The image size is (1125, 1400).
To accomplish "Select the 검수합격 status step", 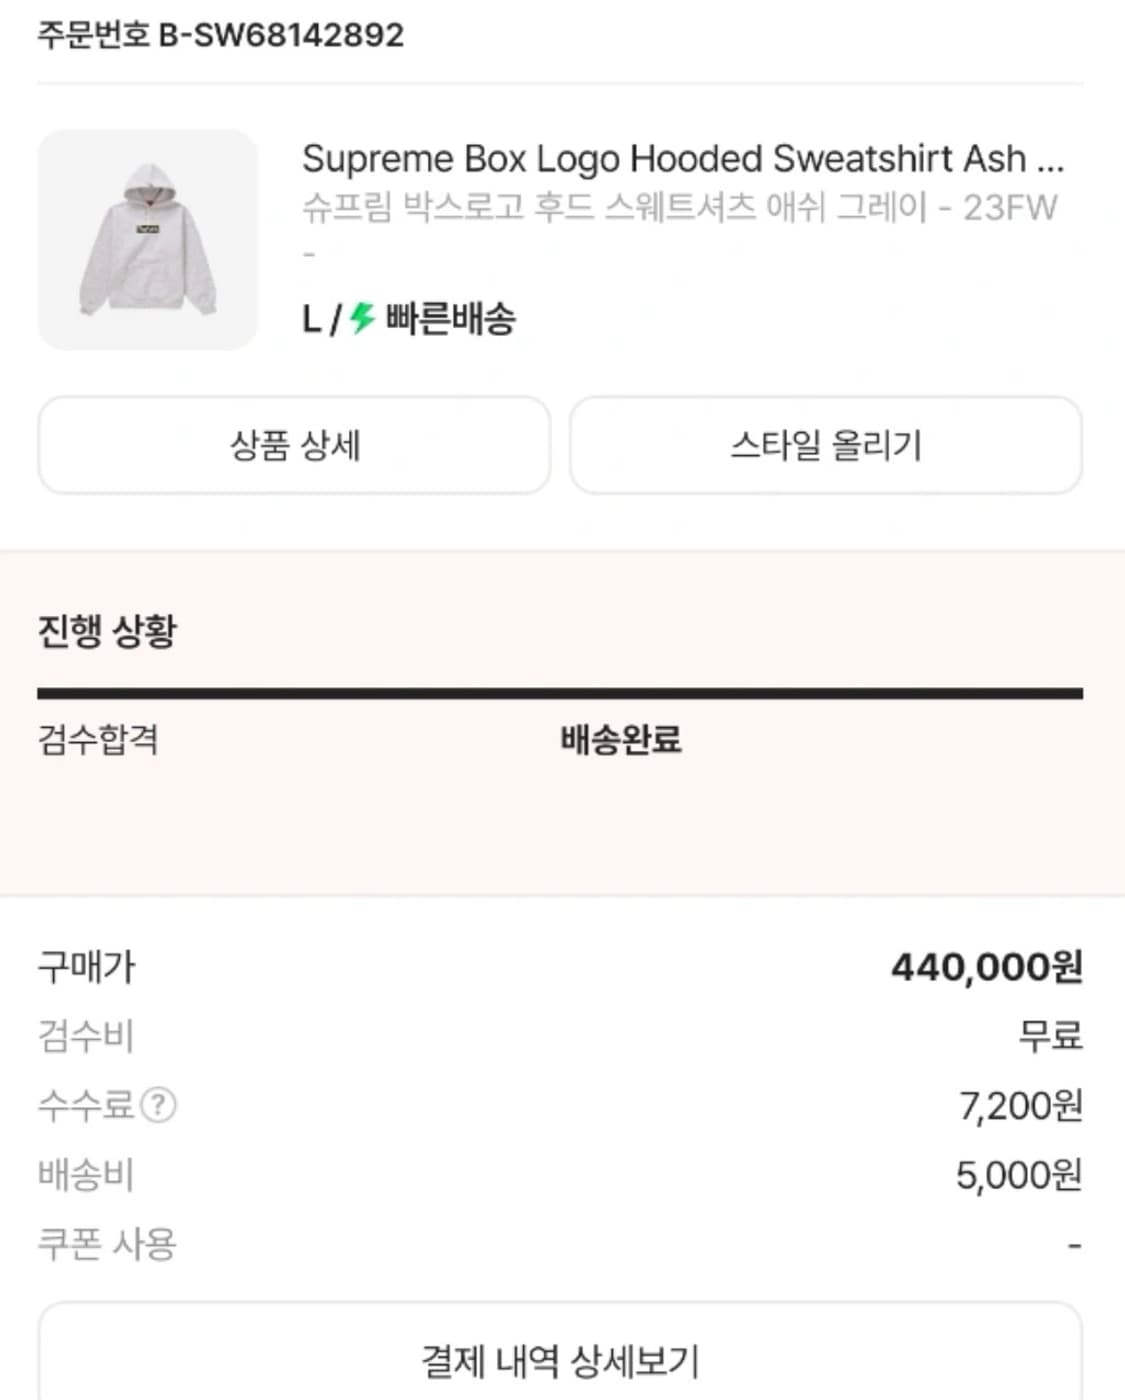I will coord(98,740).
